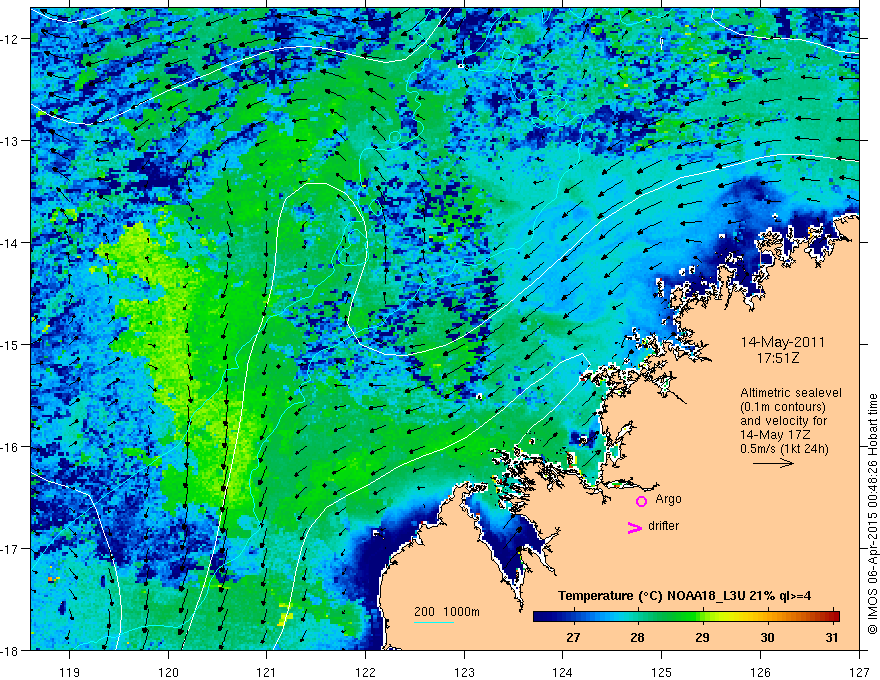The height and width of the screenshot is (680, 880).
Task: Click color bar tick label 30
Action: click(767, 637)
